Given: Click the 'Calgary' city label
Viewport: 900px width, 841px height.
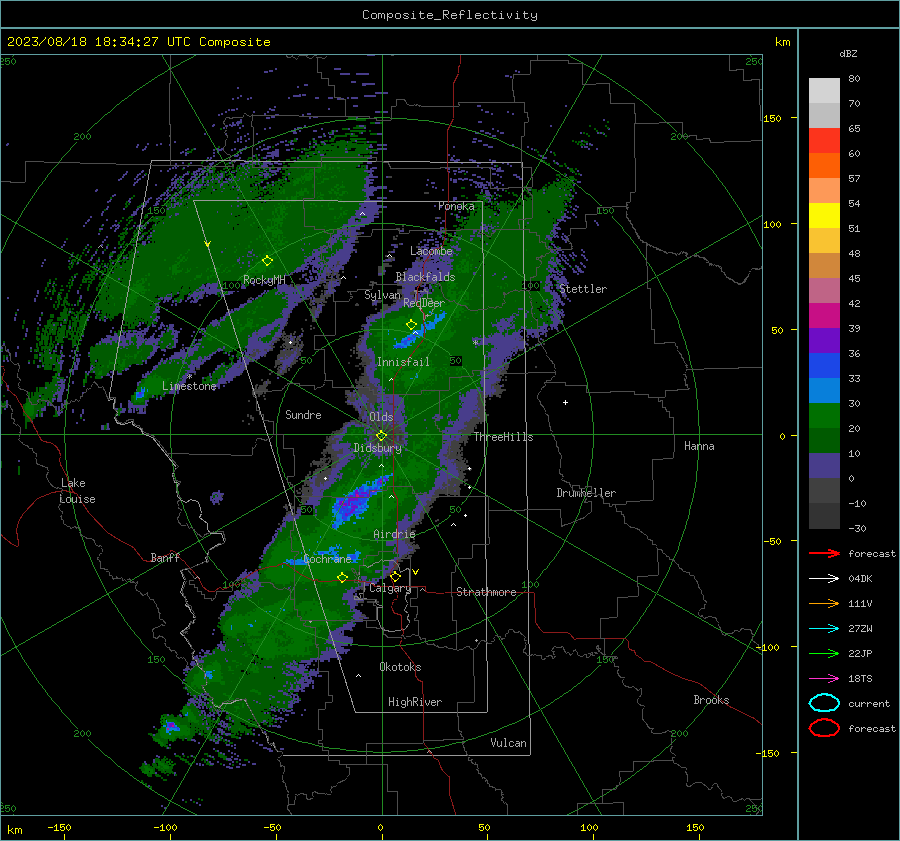Looking at the screenshot, I should click(390, 588).
